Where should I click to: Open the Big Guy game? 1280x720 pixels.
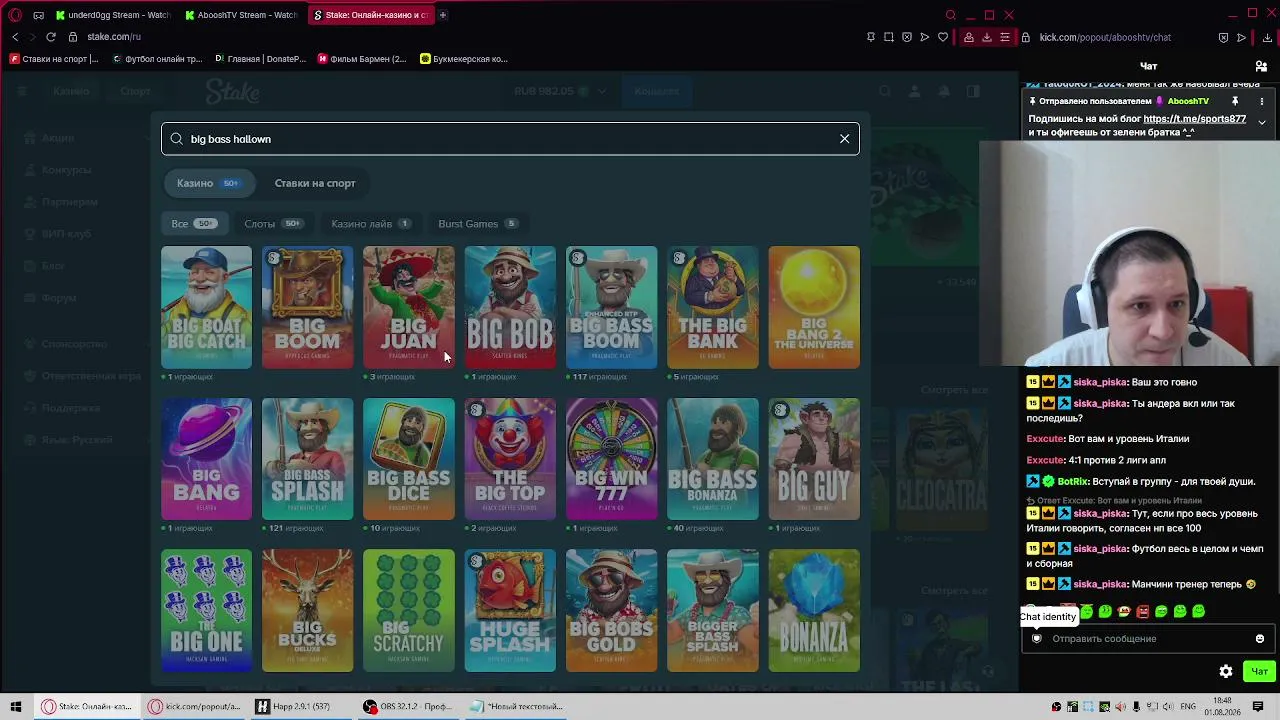814,459
